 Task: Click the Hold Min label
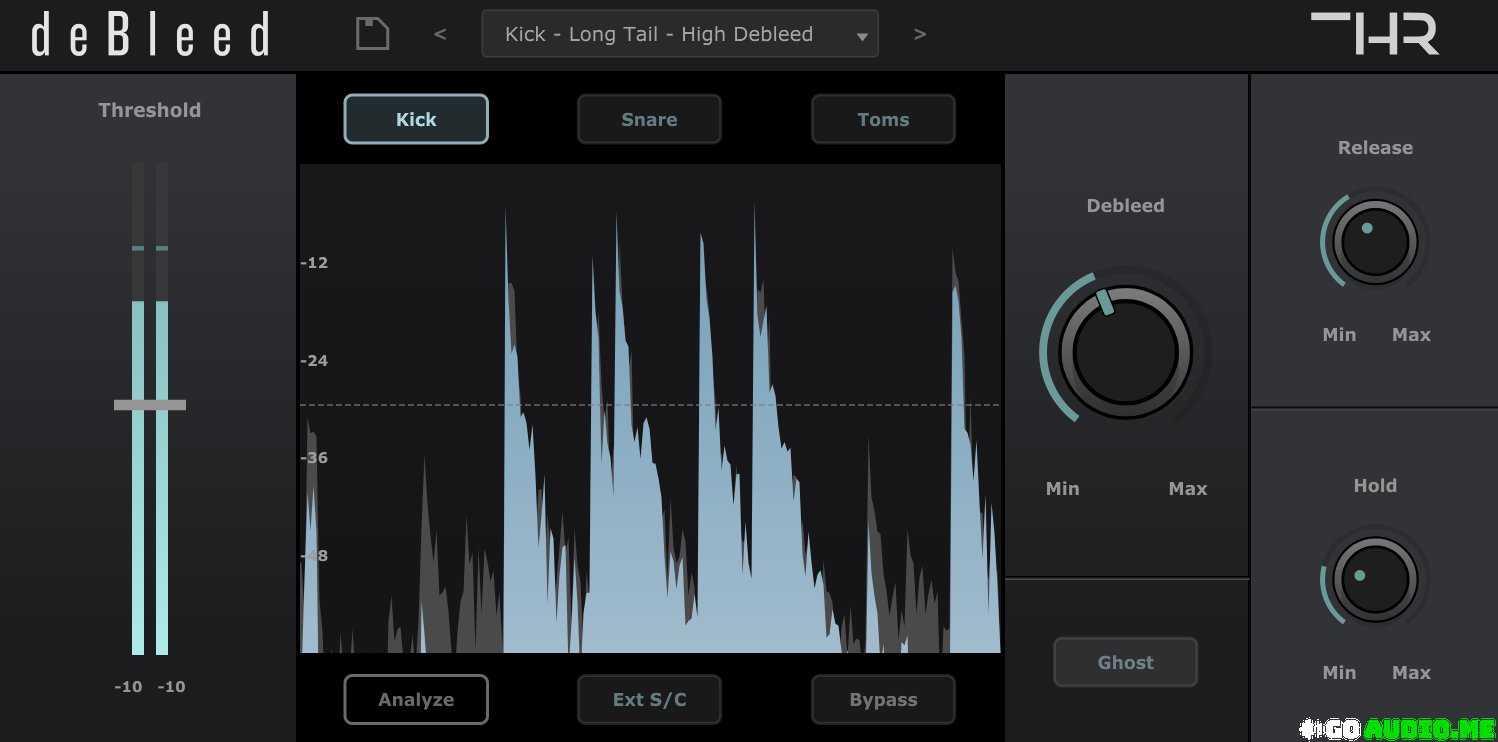(1339, 672)
